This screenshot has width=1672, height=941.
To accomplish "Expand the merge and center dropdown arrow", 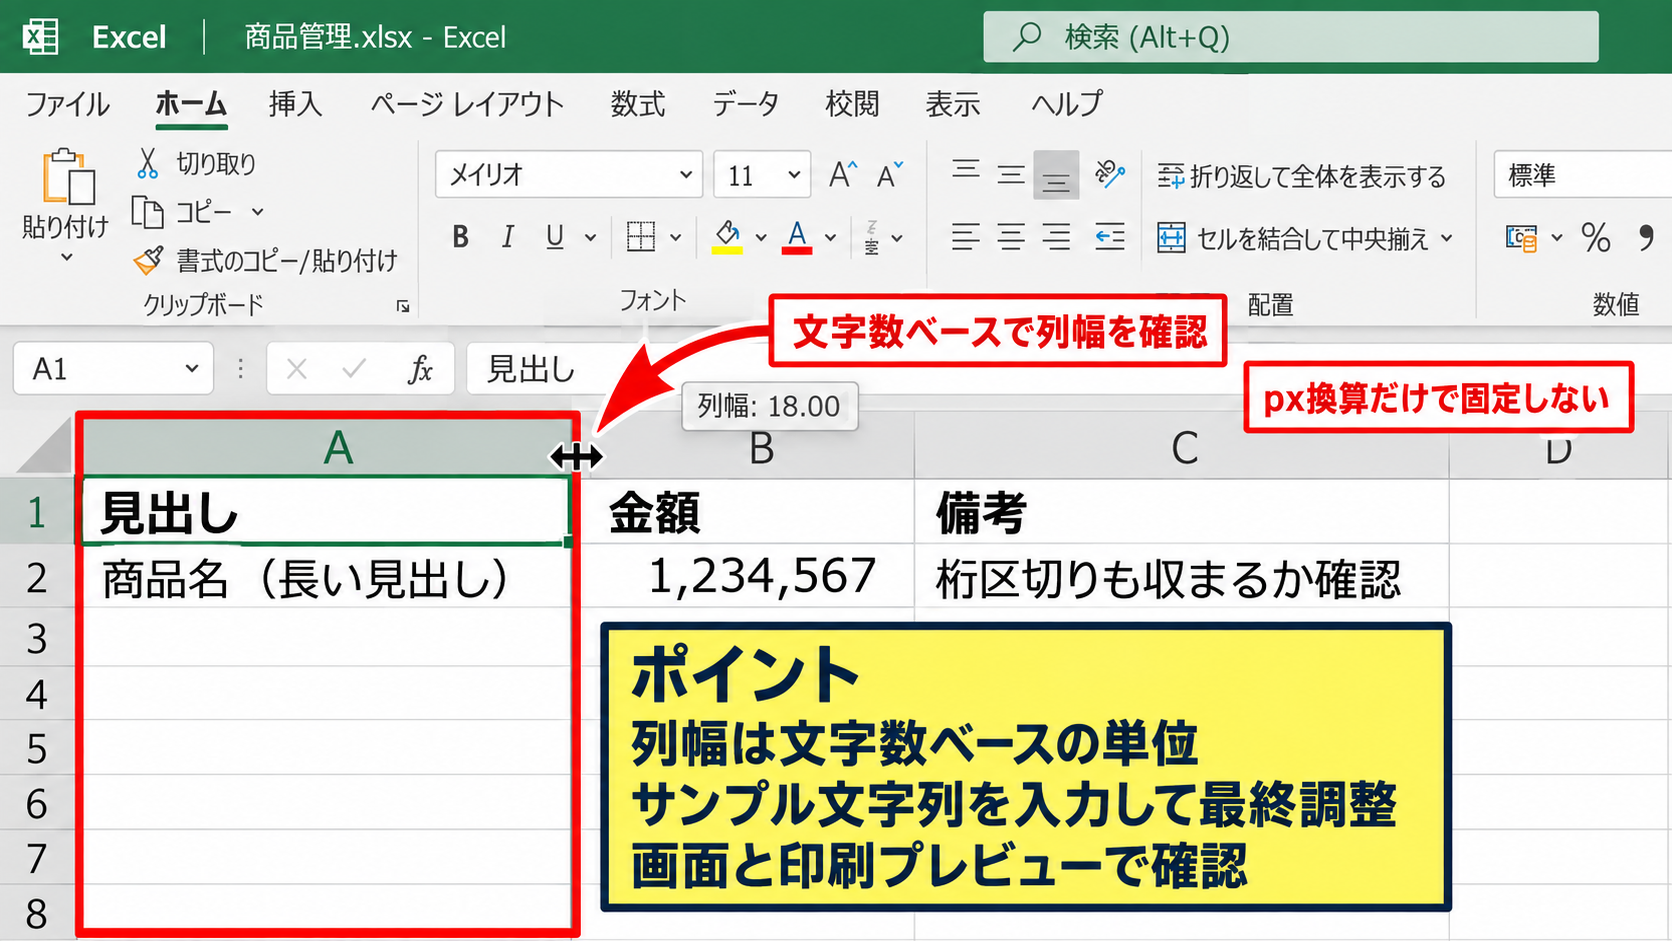I will click(1447, 238).
